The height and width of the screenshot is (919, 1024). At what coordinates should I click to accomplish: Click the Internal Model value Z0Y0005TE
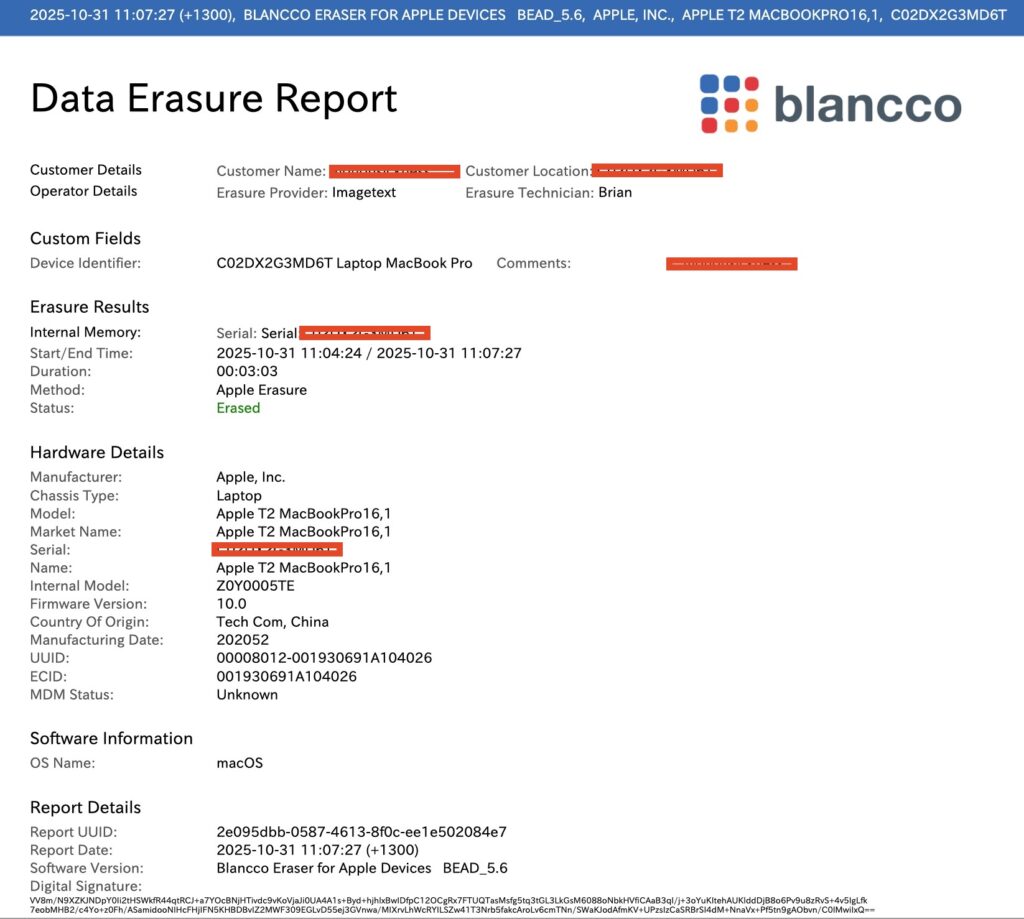point(256,586)
